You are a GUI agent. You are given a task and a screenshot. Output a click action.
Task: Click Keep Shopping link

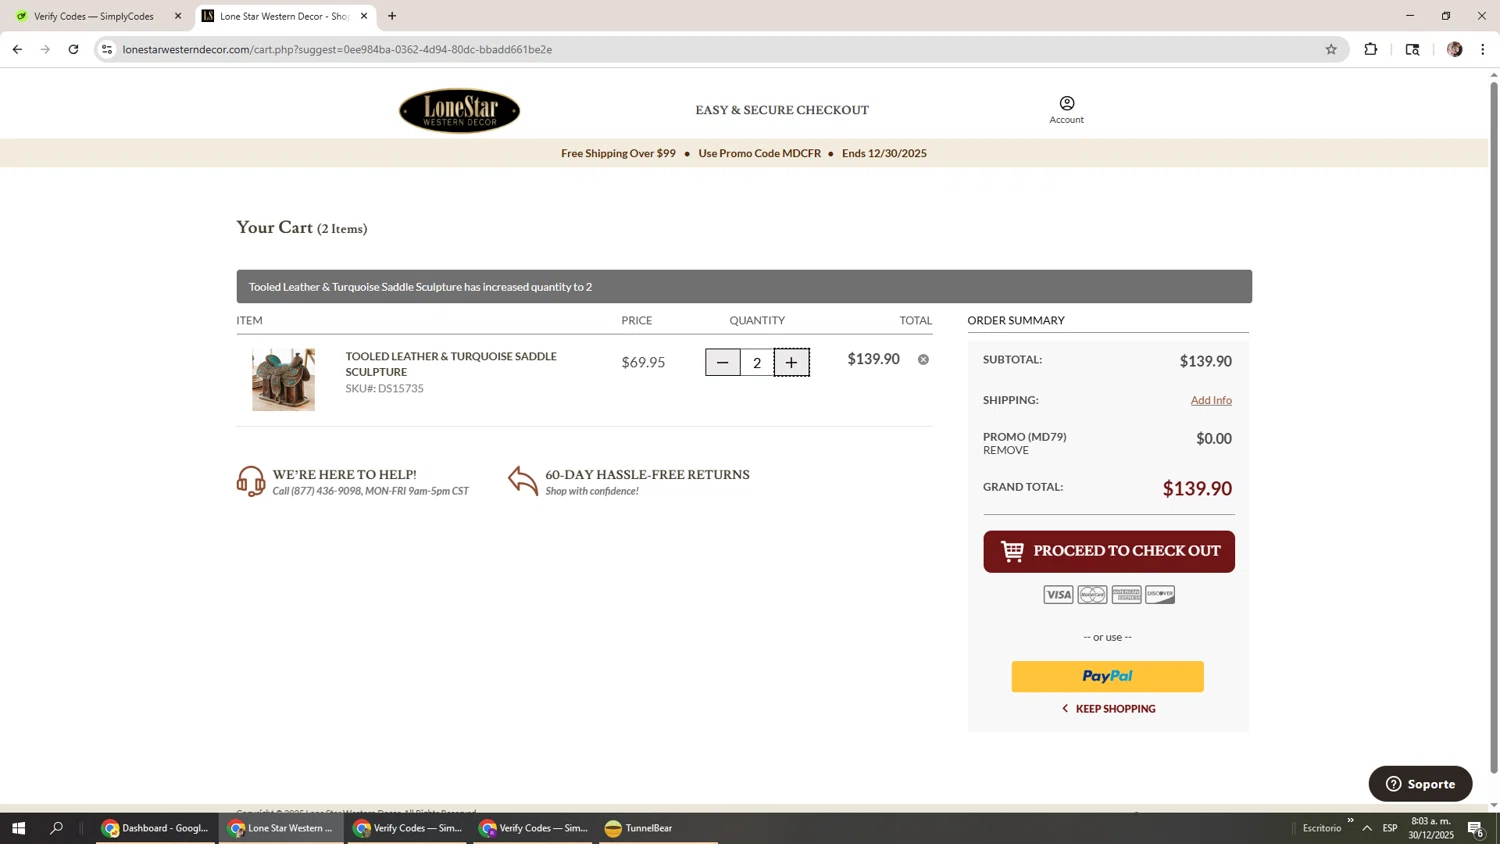tap(1108, 709)
